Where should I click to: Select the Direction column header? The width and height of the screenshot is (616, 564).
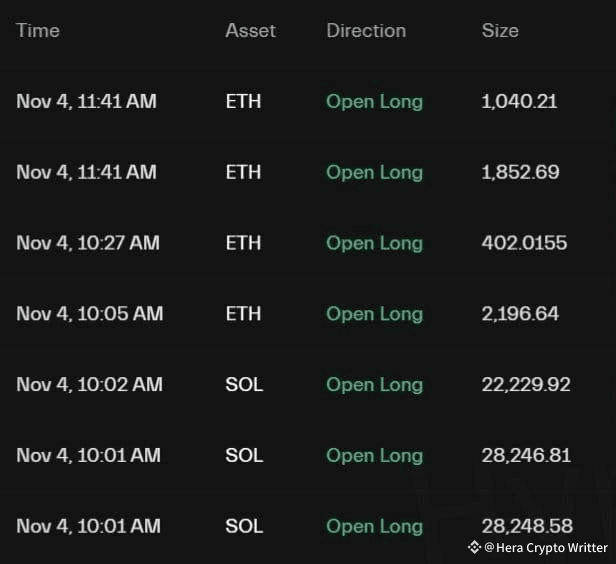(366, 30)
